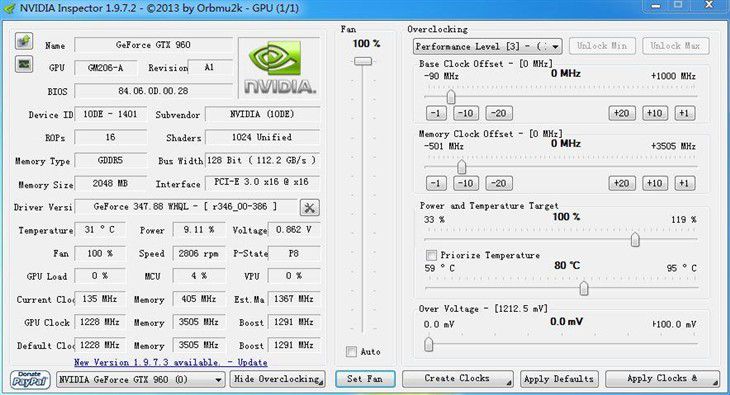Open the NVIDIA GeForce GTX 960 GPU selector
The image size is (730, 395).
pyautogui.click(x=141, y=380)
